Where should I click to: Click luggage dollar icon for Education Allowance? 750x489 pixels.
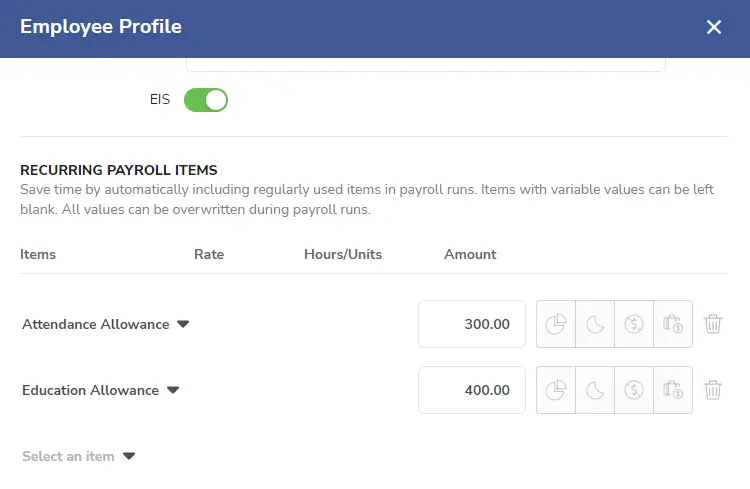pyautogui.click(x=673, y=390)
